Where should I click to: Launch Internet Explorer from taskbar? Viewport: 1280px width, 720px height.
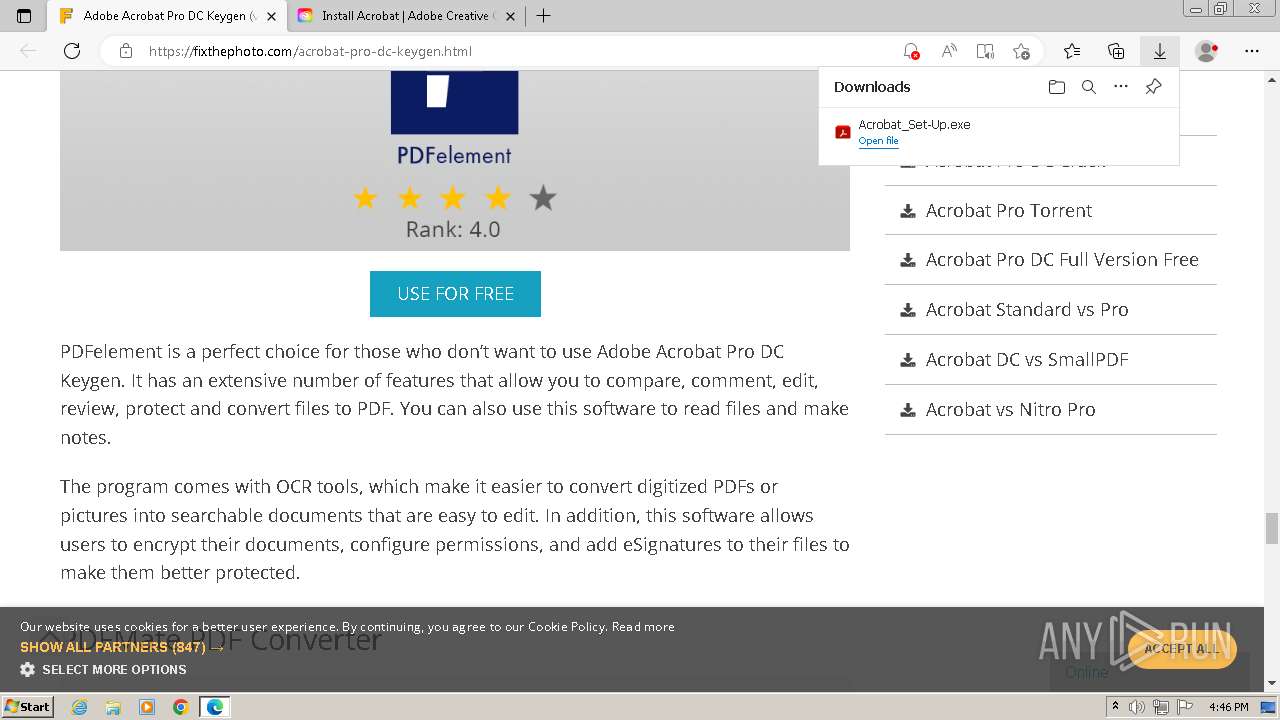click(x=80, y=707)
